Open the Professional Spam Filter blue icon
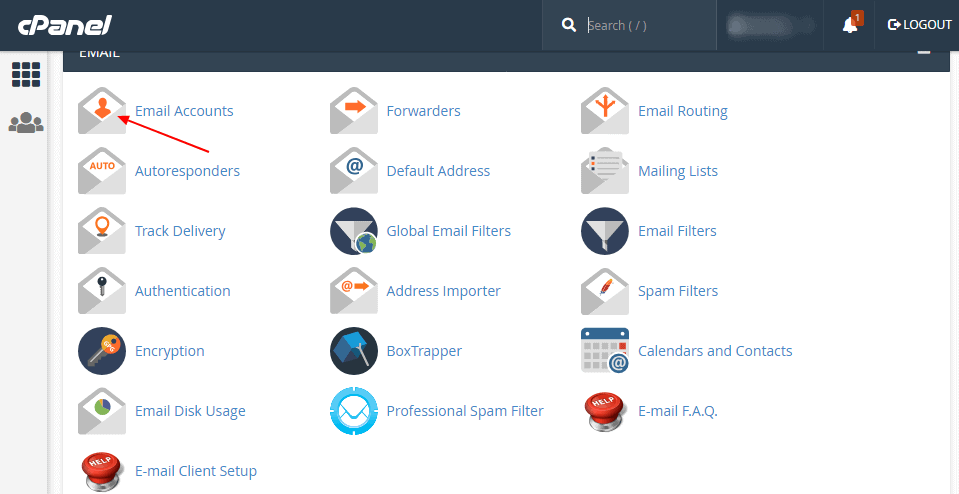The image size is (959, 494). click(354, 410)
